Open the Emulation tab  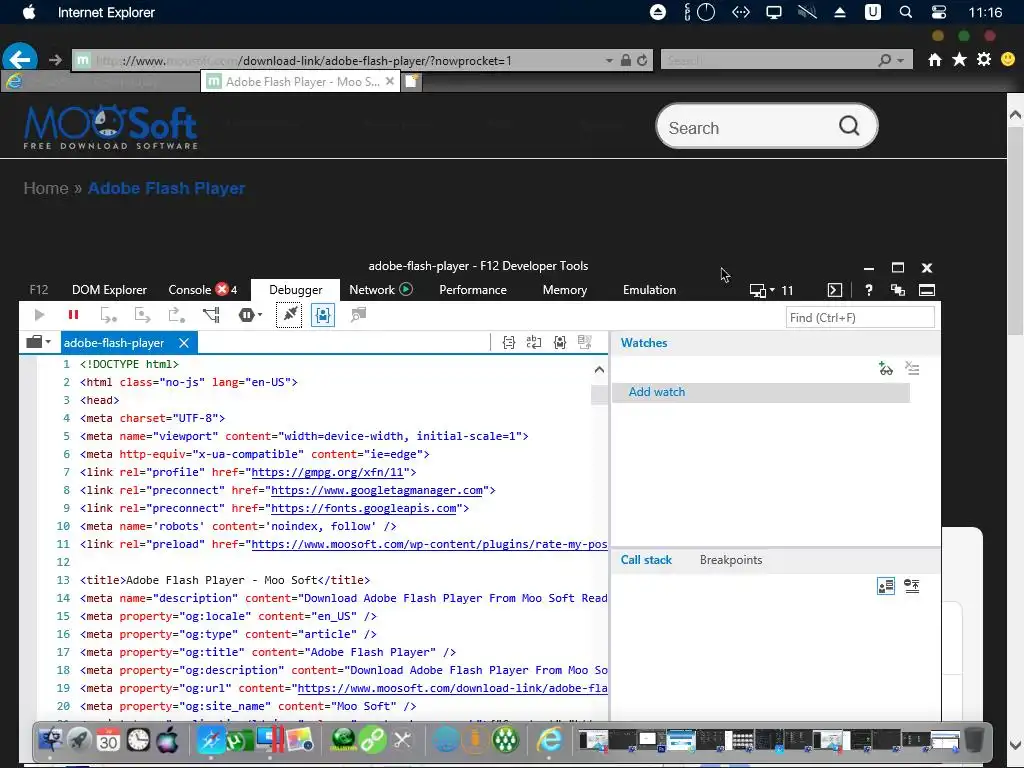pyautogui.click(x=649, y=290)
